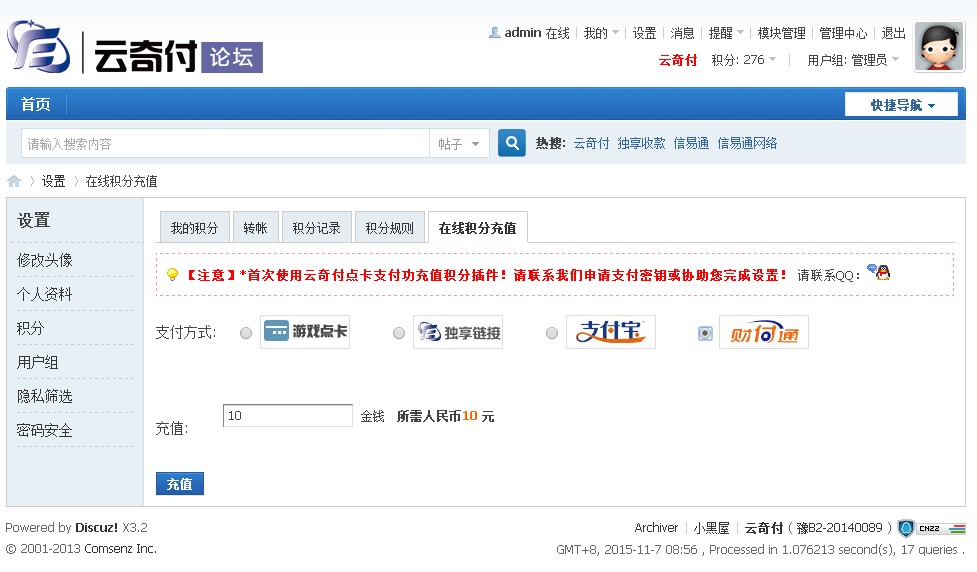This screenshot has width=977, height=572.
Task: Open 积分 in settings sidebar
Action: [x=31, y=328]
